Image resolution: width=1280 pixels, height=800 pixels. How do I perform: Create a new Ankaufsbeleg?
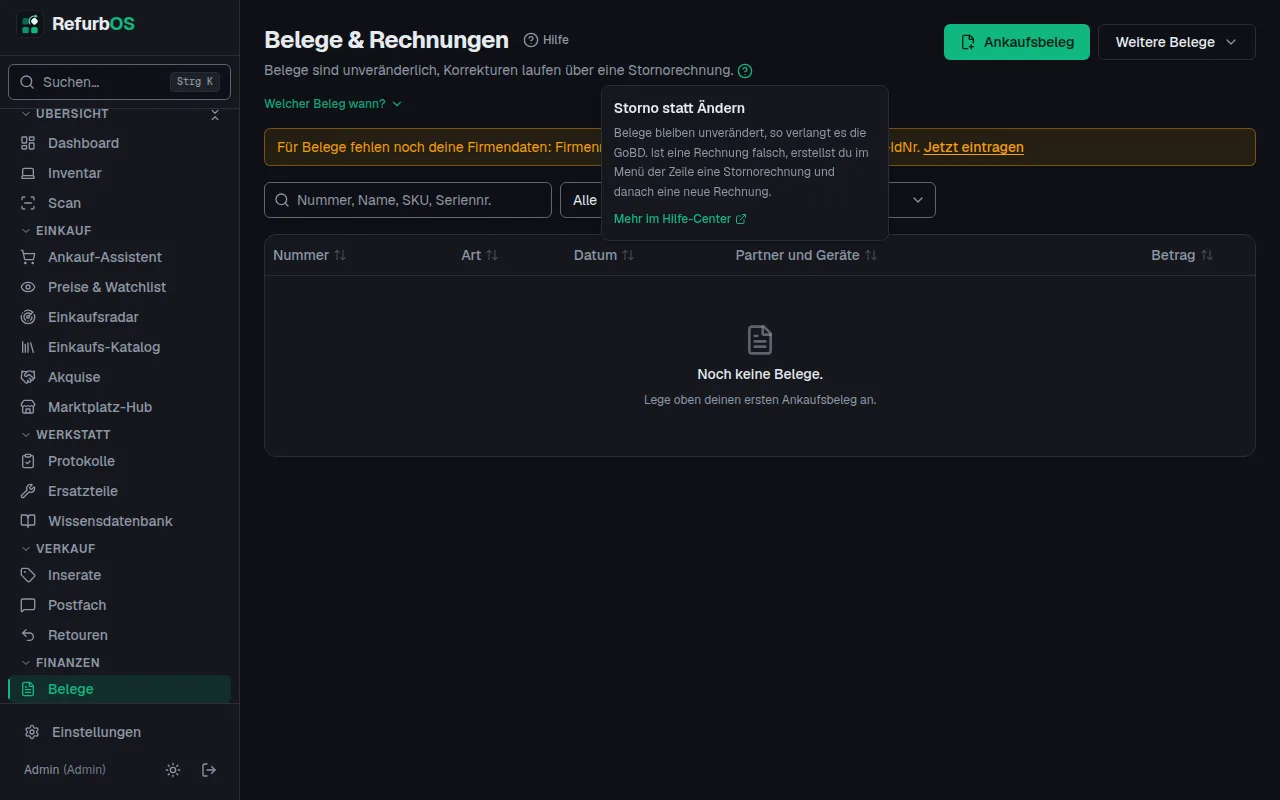click(x=1017, y=42)
